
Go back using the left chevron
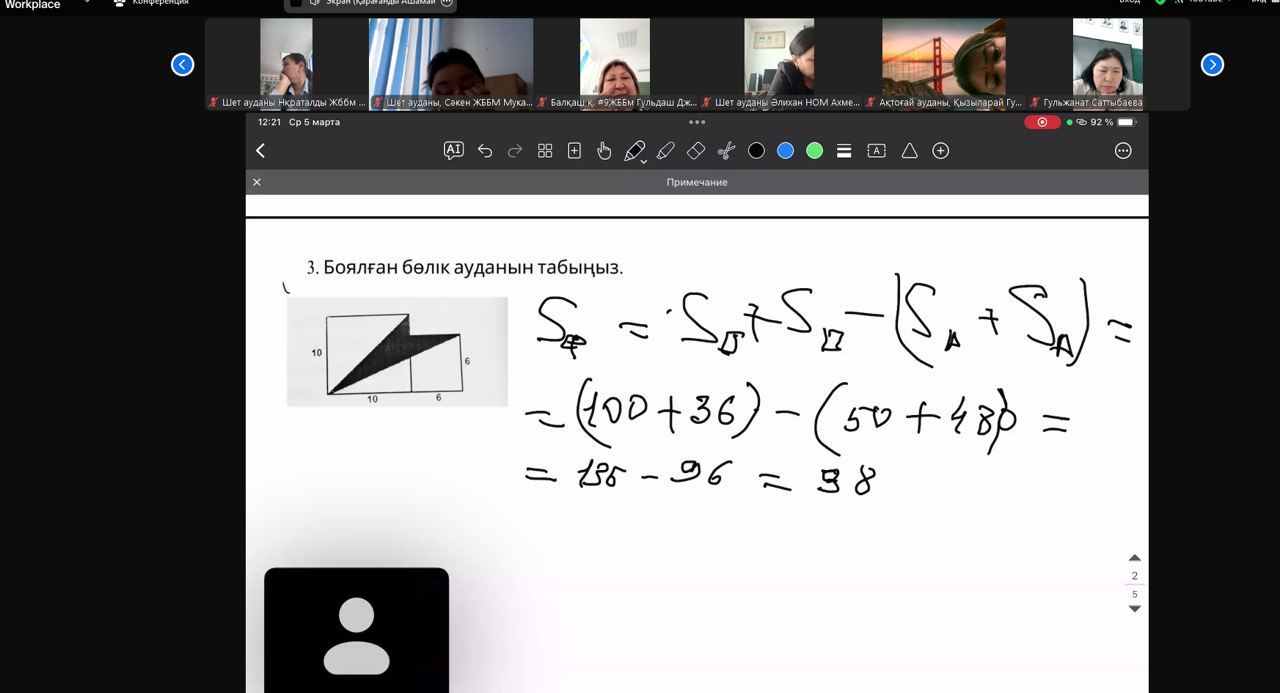pos(261,151)
